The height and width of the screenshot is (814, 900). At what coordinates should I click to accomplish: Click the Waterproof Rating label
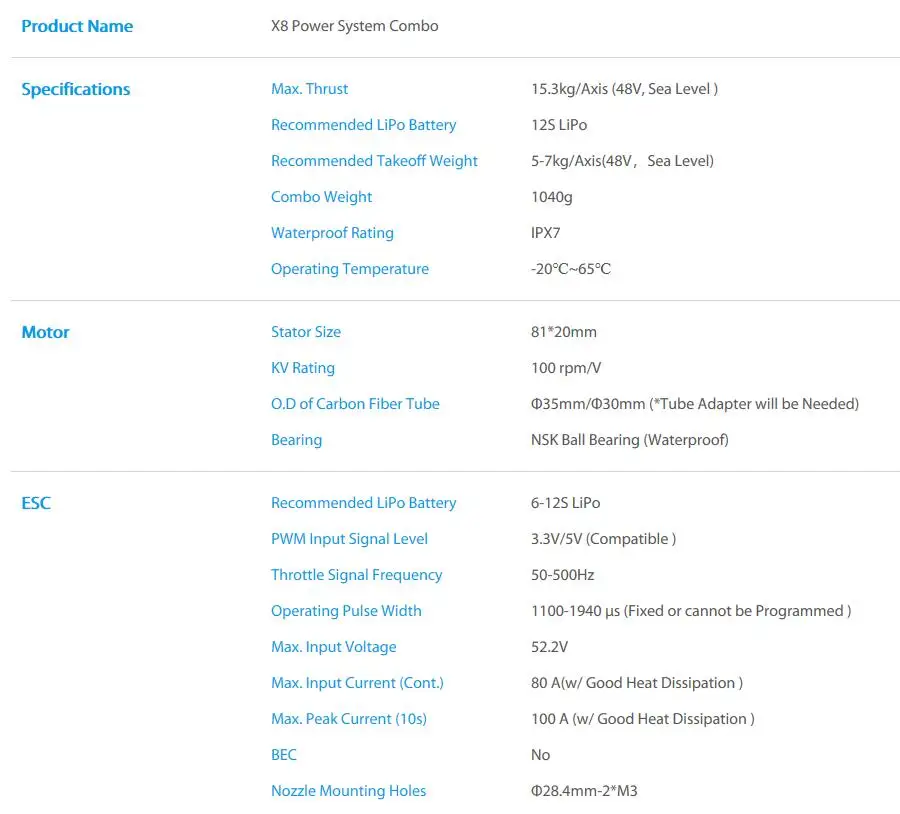332,233
